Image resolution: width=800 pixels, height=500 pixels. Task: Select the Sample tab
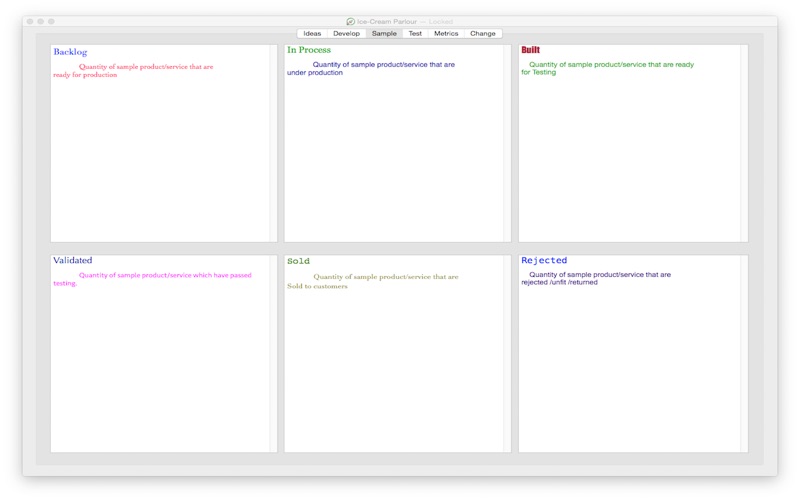tap(384, 34)
